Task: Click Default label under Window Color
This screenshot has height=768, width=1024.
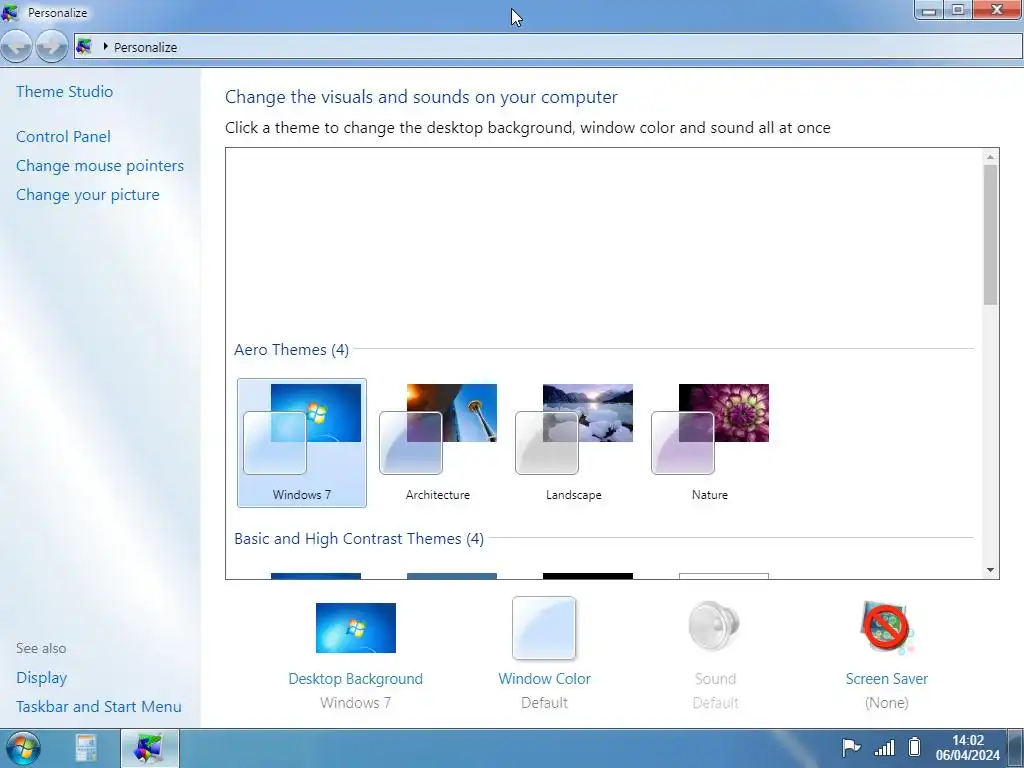Action: pyautogui.click(x=544, y=703)
